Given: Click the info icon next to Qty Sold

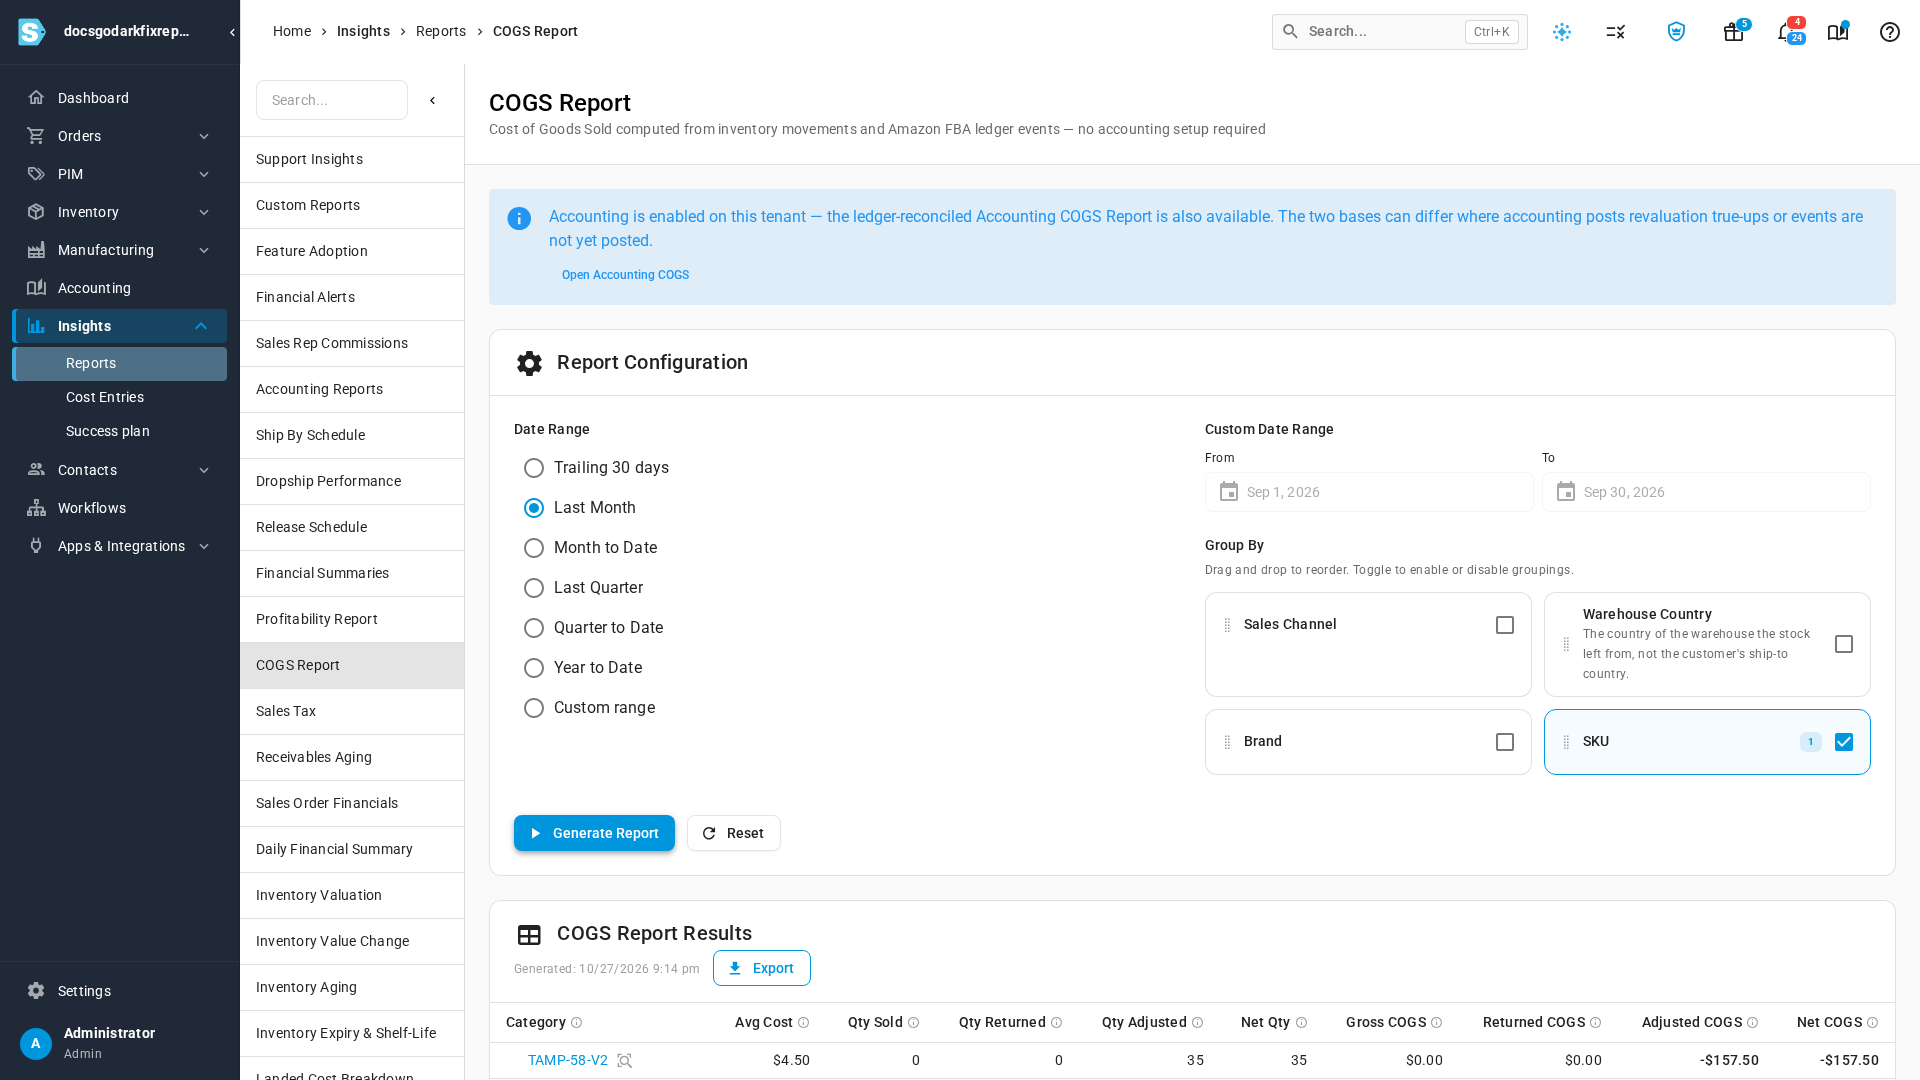Looking at the screenshot, I should [913, 1023].
